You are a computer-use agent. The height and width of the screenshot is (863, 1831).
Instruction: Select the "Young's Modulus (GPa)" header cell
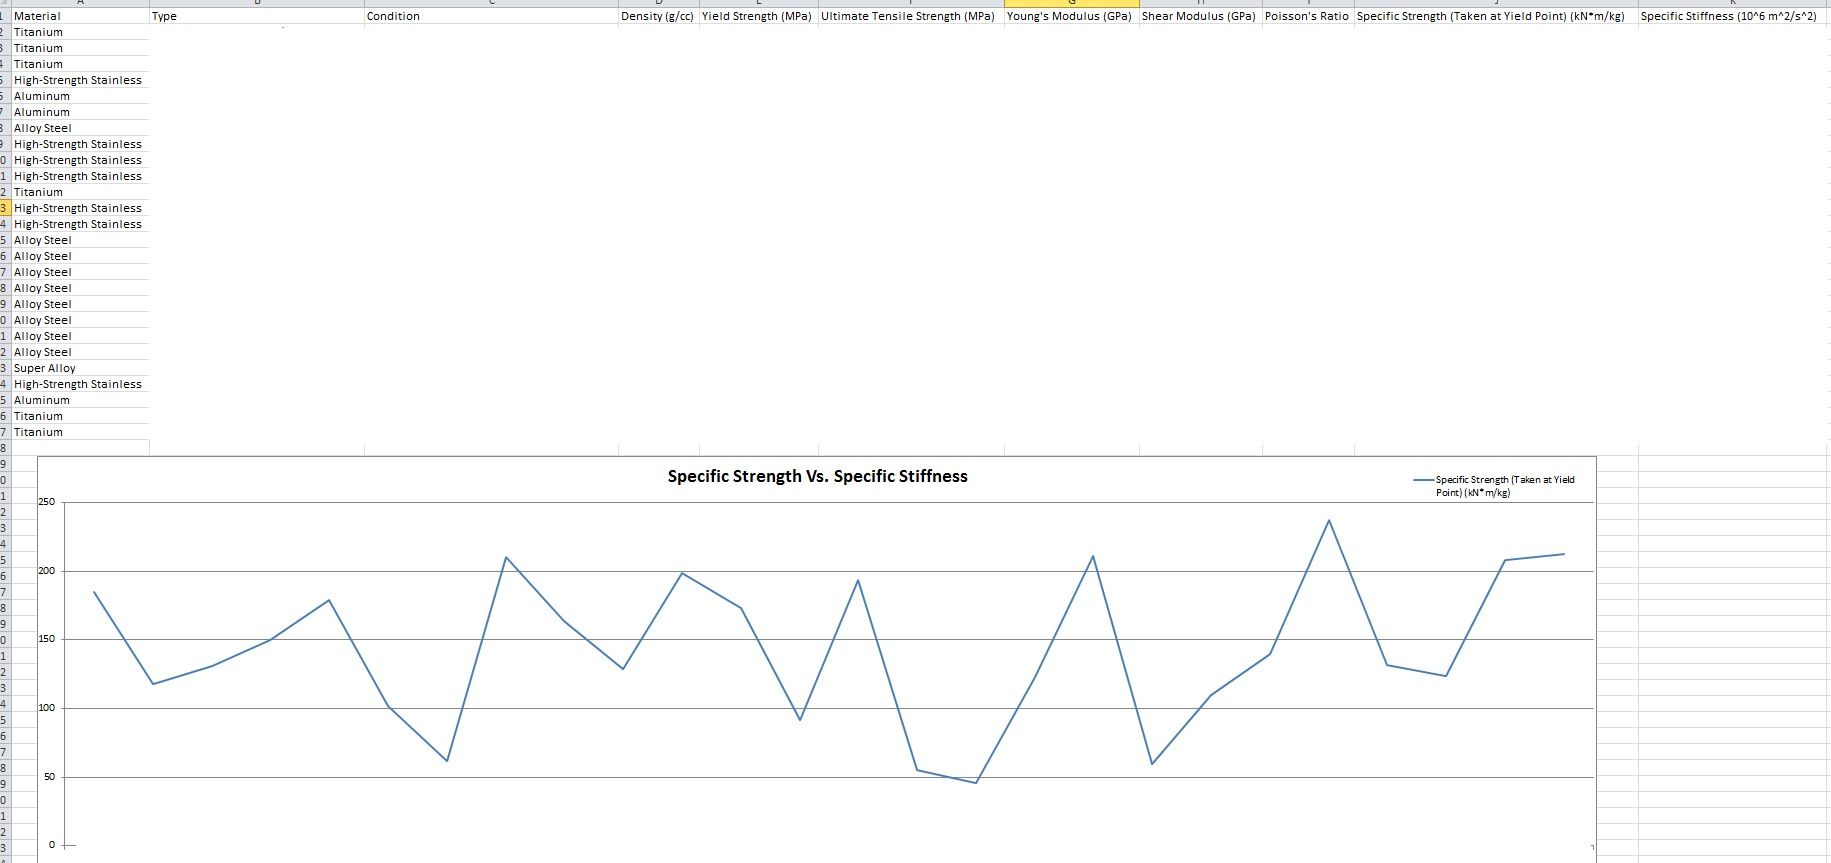click(x=1070, y=16)
